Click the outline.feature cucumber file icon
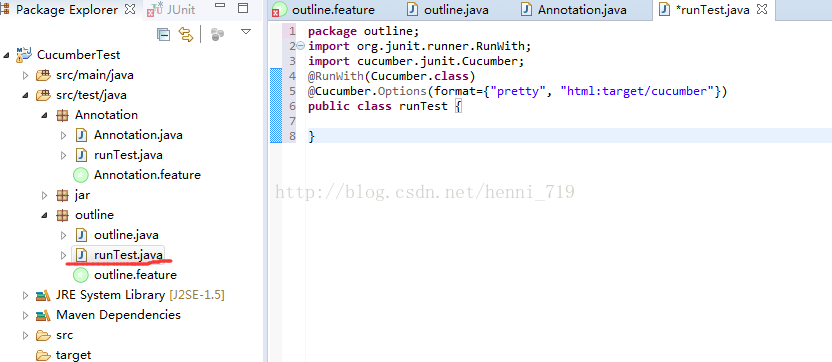Viewport: 832px width, 362px height. click(80, 275)
